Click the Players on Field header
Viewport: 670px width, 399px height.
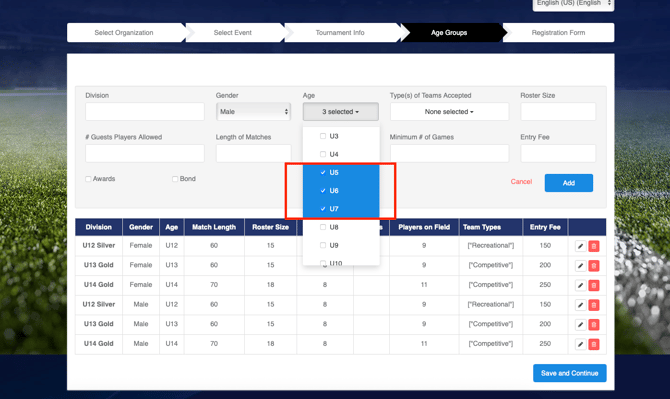[424, 227]
